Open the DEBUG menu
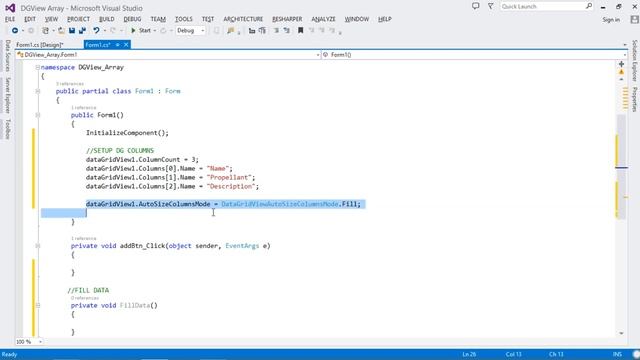Screen dimensions: 640x360 pyautogui.click(x=132, y=19)
